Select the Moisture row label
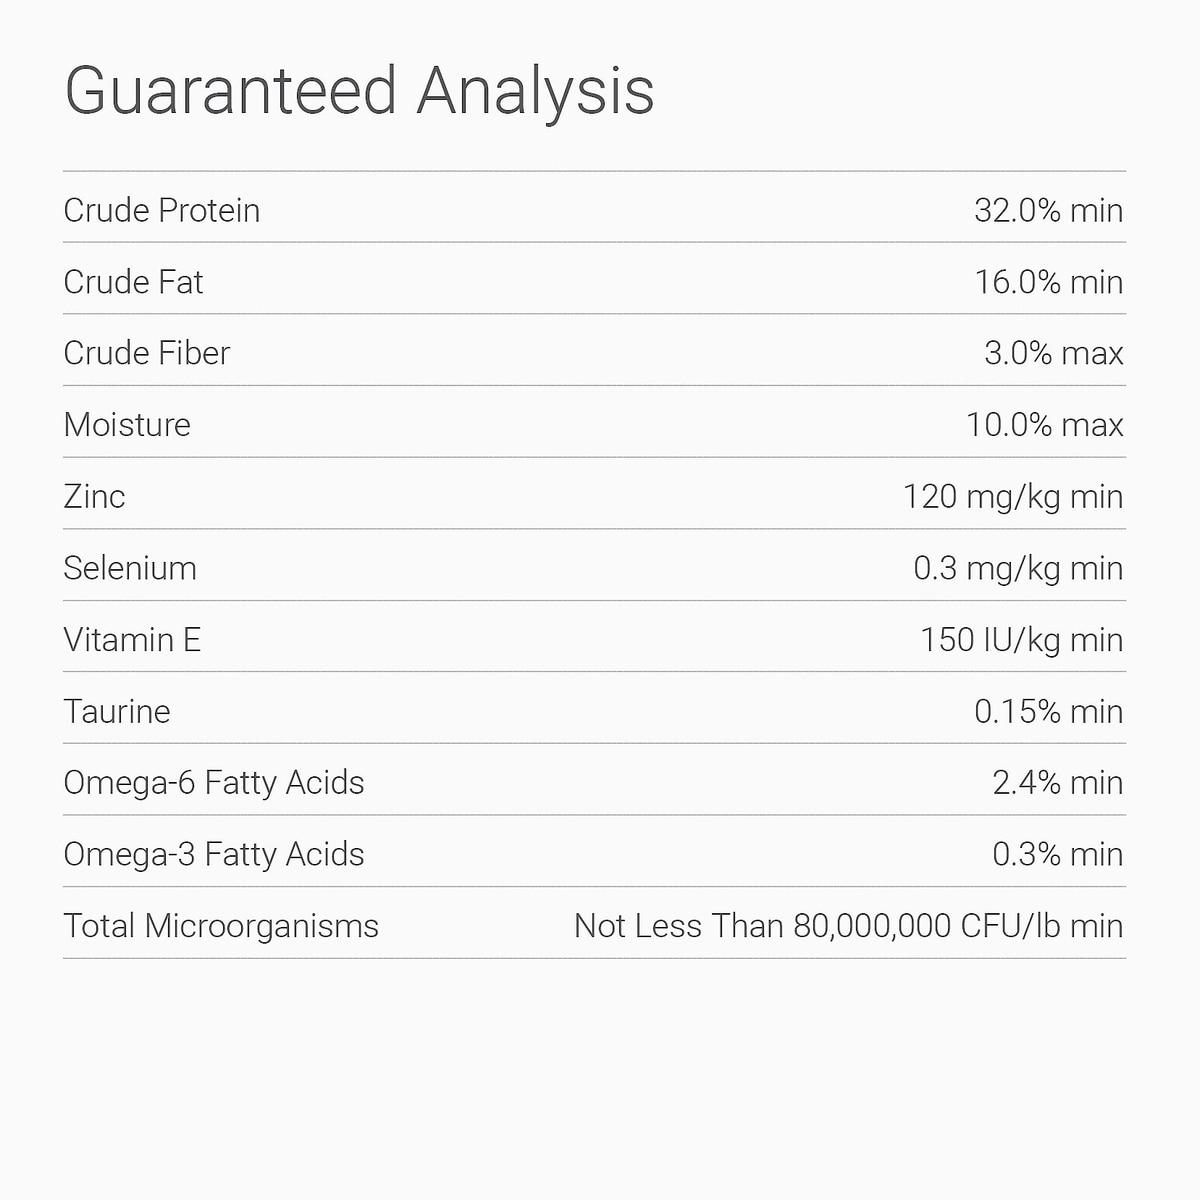This screenshot has width=1200, height=1200. coord(127,425)
